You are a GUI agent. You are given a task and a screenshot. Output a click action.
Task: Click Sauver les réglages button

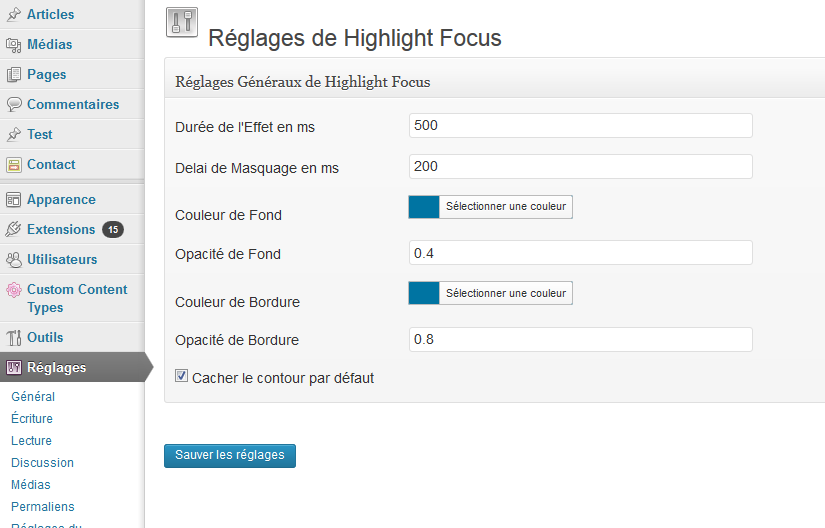[230, 455]
